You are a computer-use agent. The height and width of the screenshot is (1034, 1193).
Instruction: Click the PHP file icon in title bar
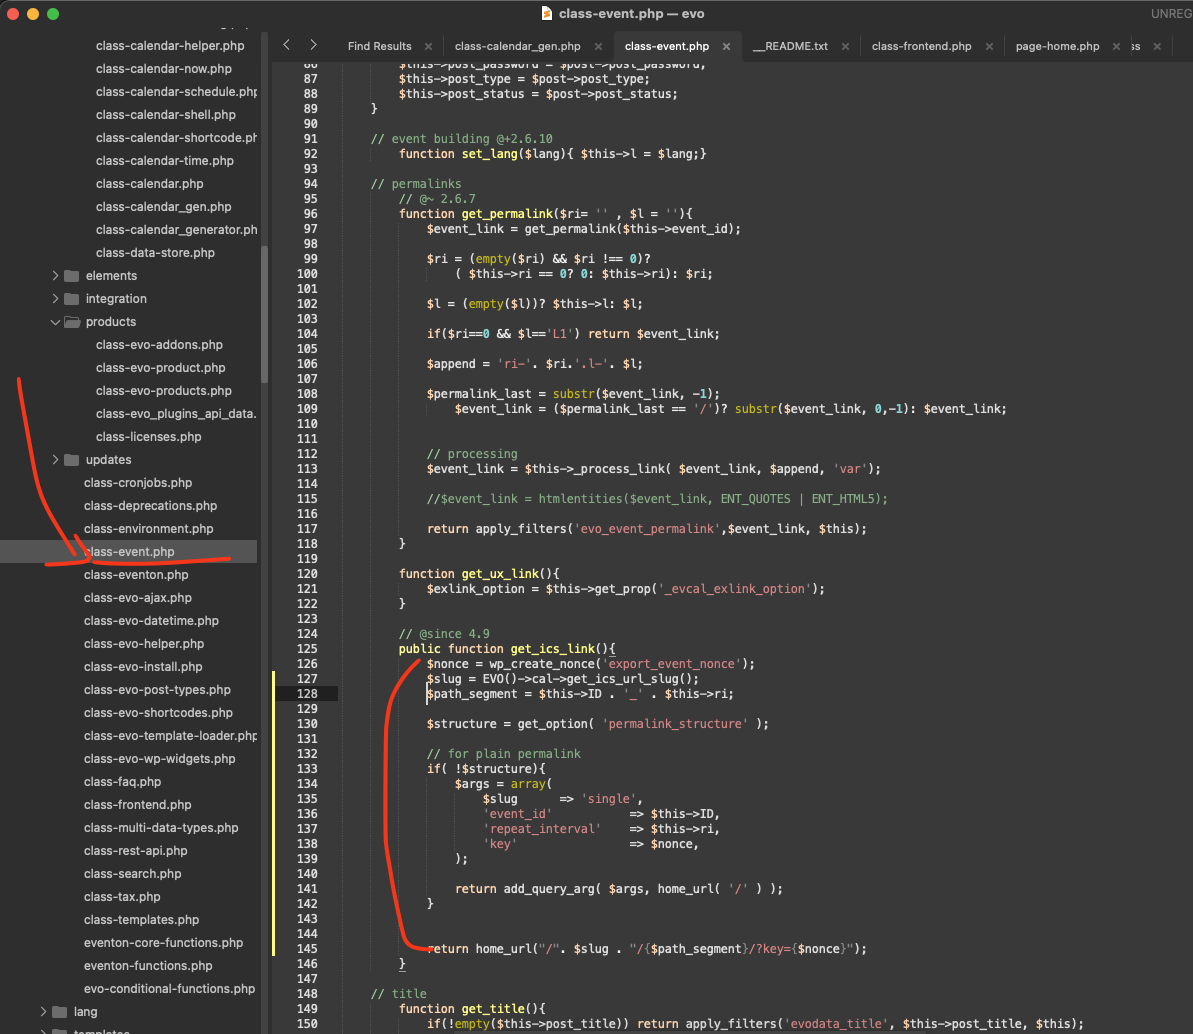[x=547, y=14]
